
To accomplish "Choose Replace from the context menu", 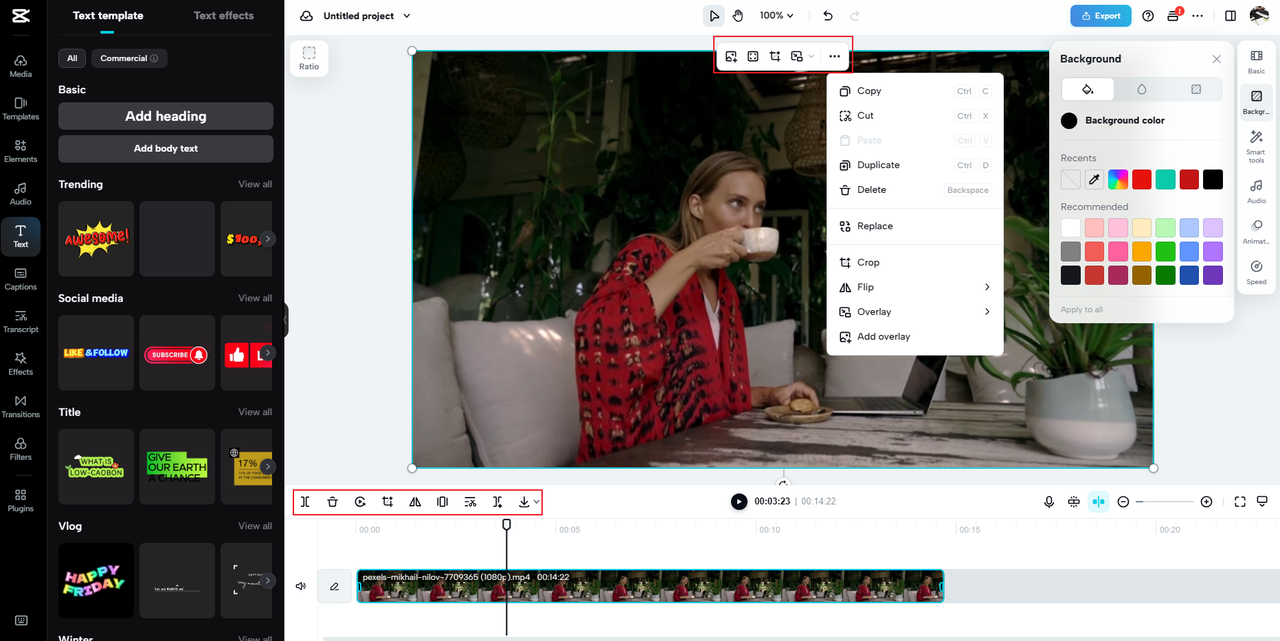I will (915, 226).
